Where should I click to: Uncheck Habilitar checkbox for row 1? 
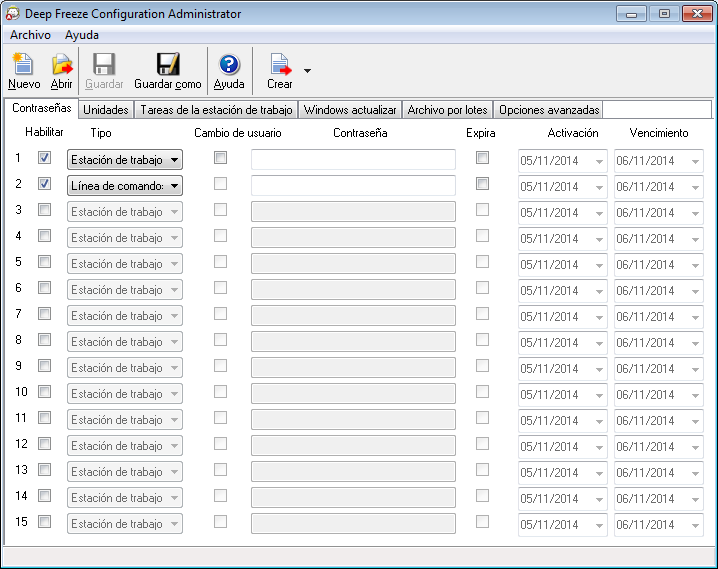pyautogui.click(x=45, y=158)
